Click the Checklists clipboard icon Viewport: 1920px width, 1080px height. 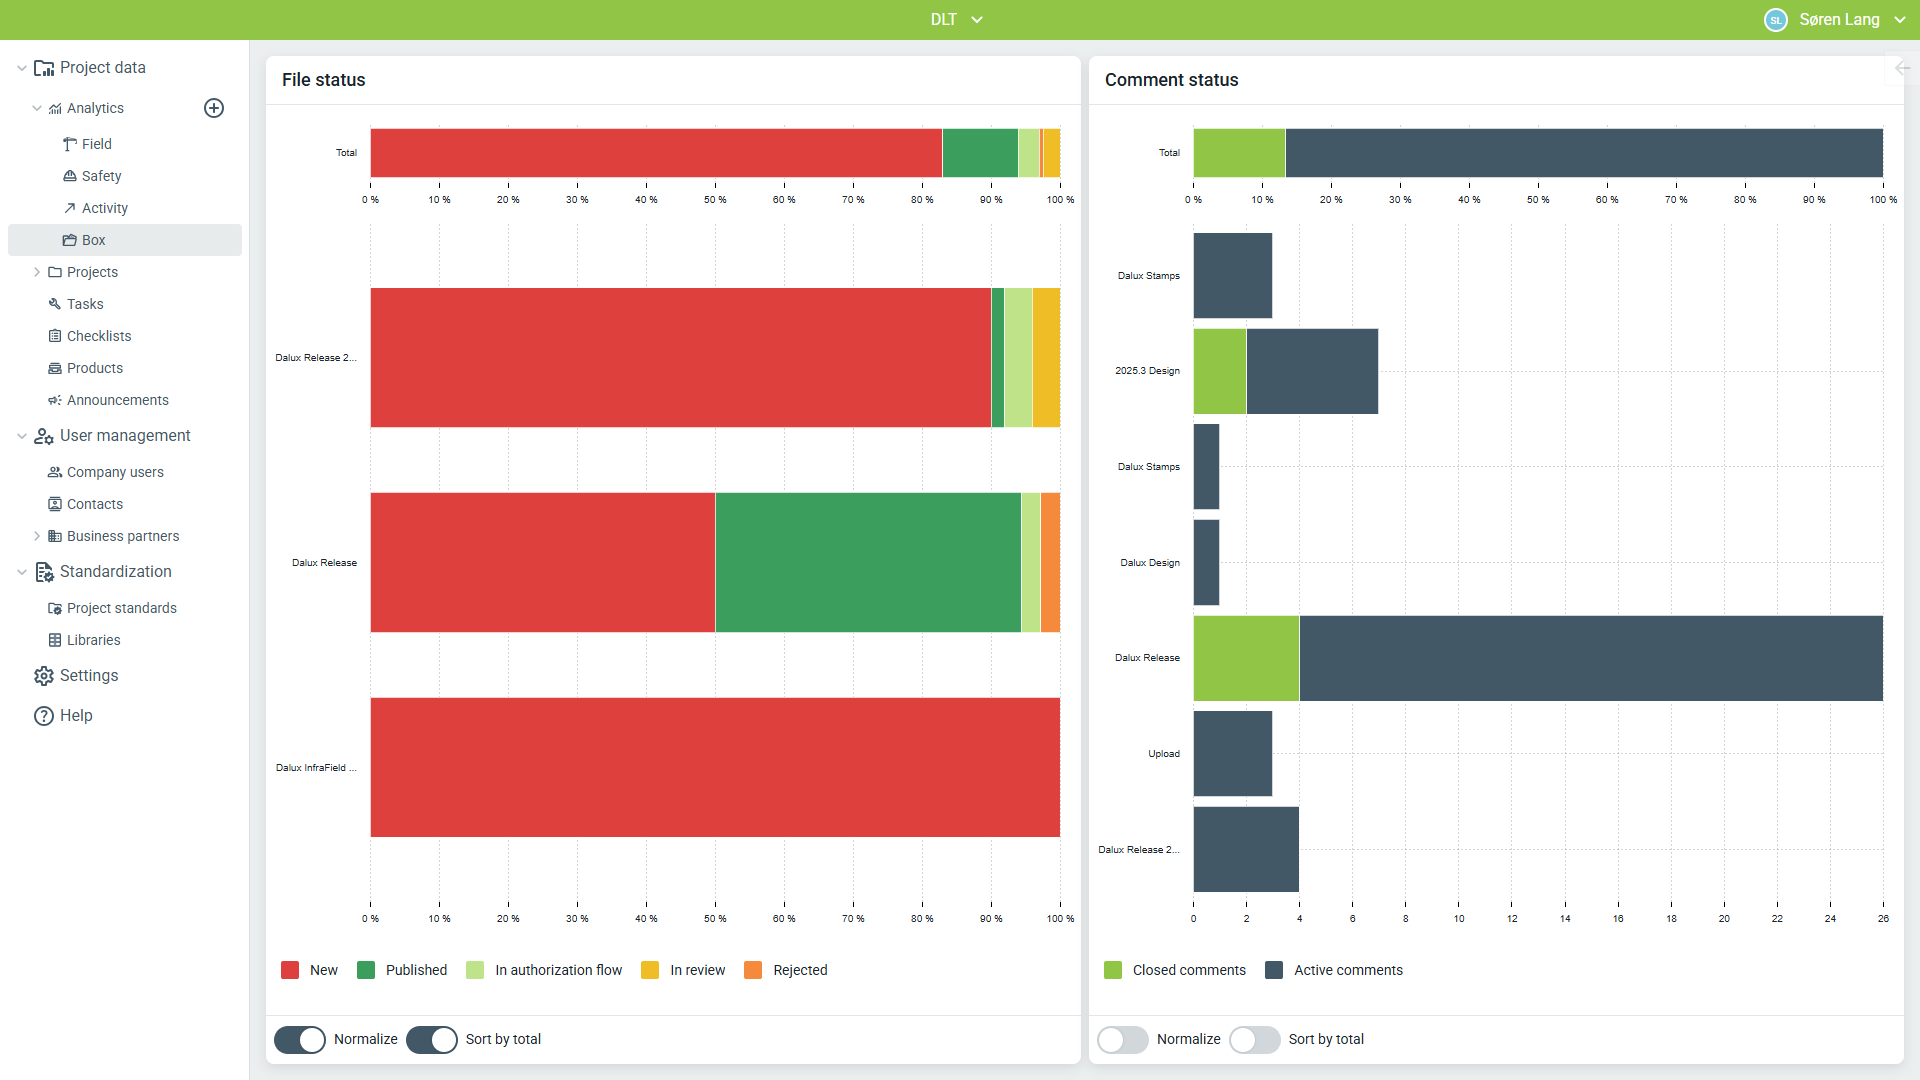tap(55, 336)
